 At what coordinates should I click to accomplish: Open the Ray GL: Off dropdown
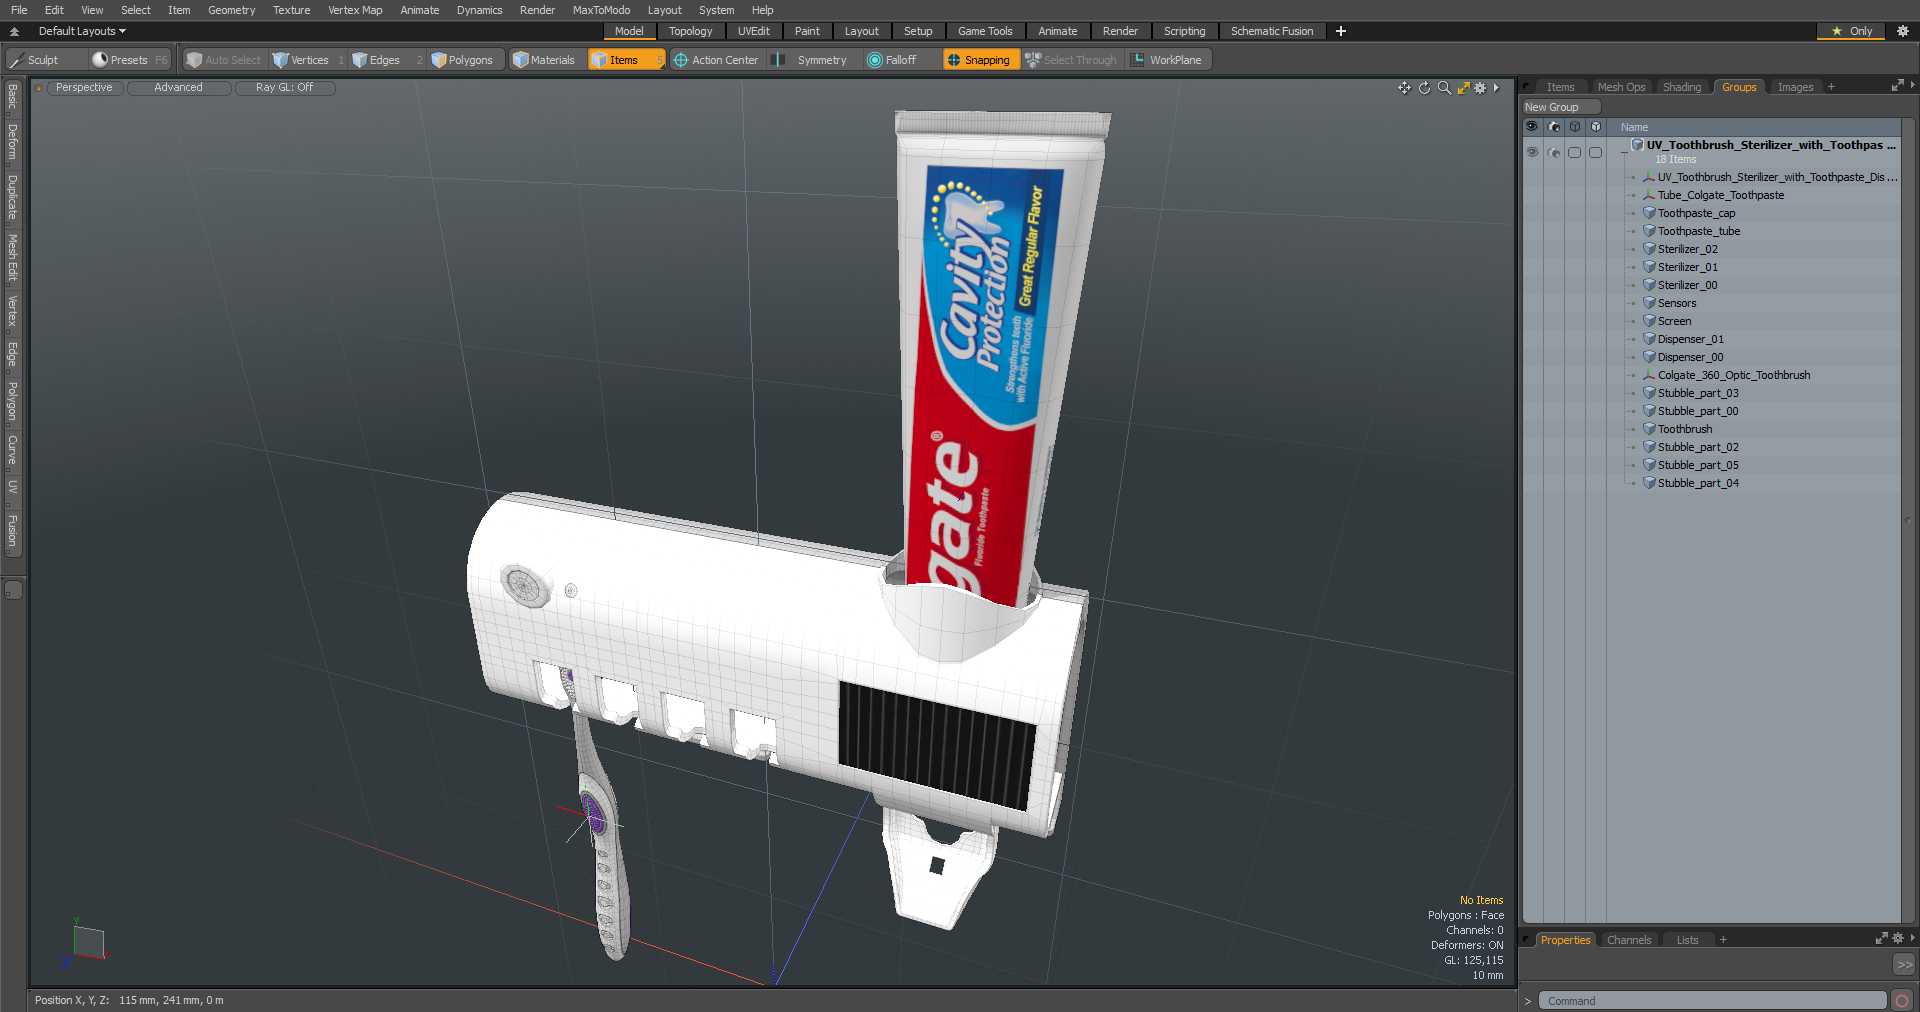(x=284, y=88)
